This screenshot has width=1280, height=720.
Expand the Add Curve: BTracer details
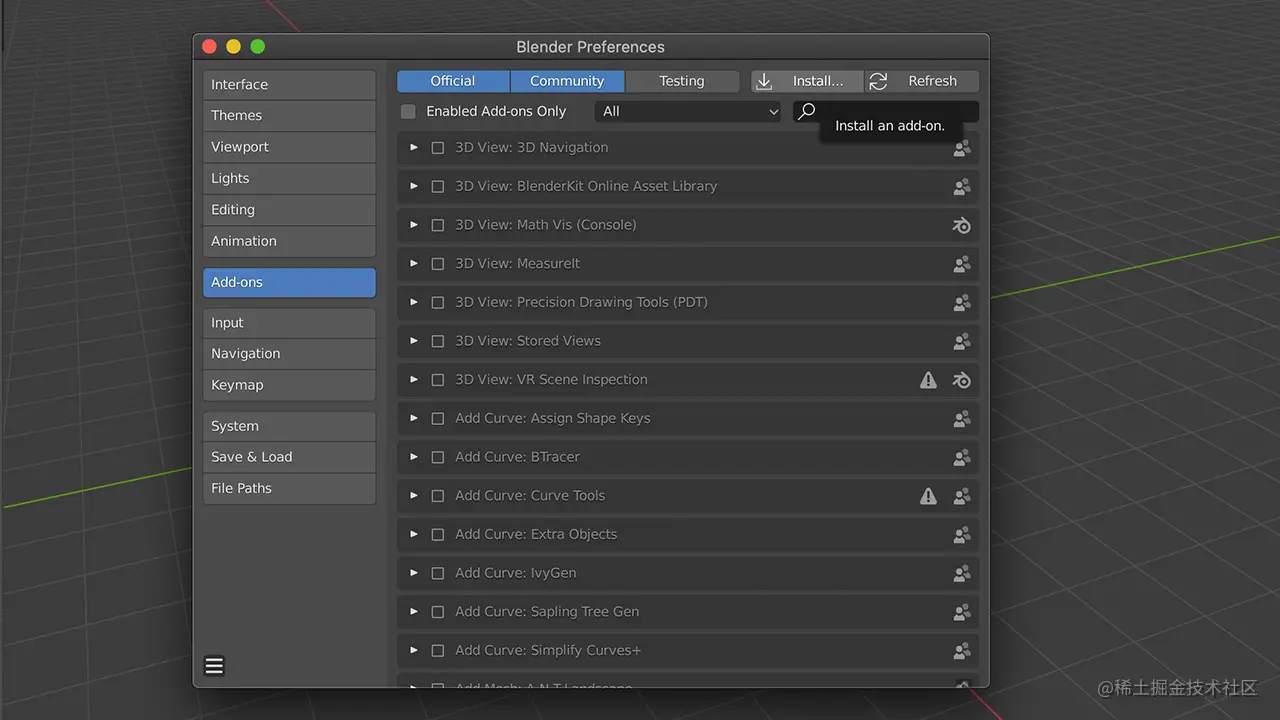414,457
